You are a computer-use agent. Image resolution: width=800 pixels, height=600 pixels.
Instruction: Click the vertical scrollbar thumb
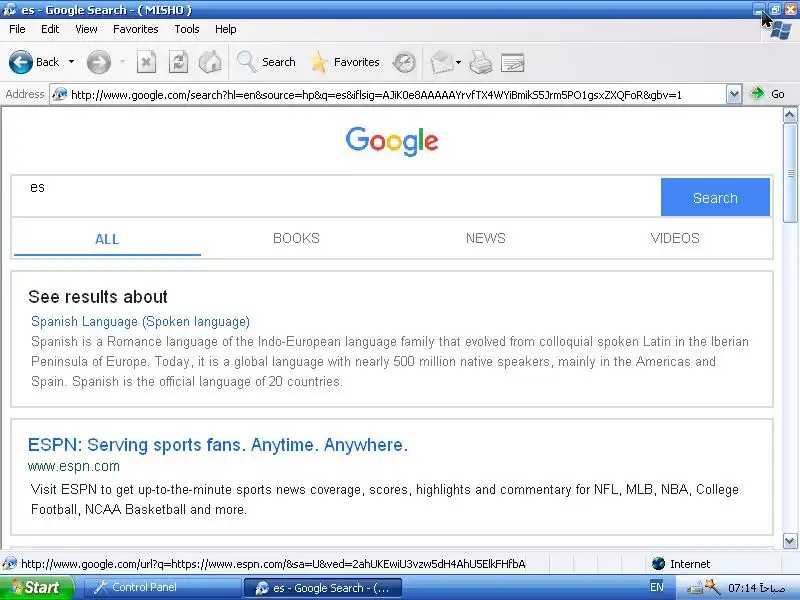(x=790, y=172)
